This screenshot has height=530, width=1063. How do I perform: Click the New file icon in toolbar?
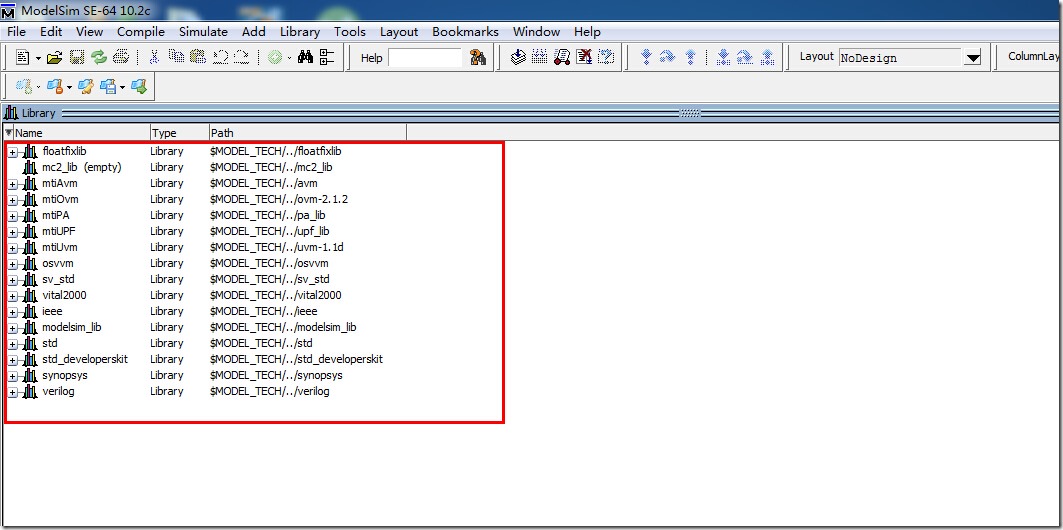click(x=23, y=58)
